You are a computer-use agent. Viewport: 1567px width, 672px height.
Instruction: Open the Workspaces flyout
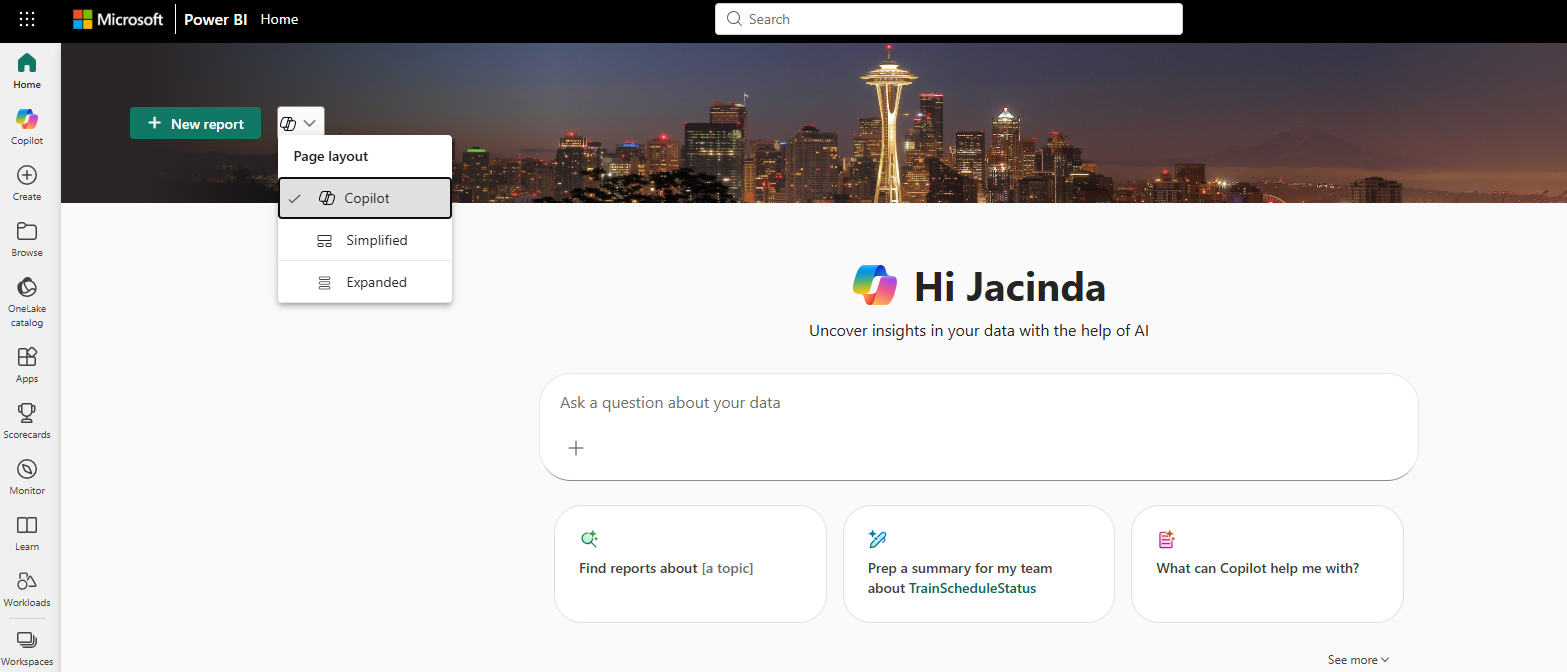click(x=27, y=646)
